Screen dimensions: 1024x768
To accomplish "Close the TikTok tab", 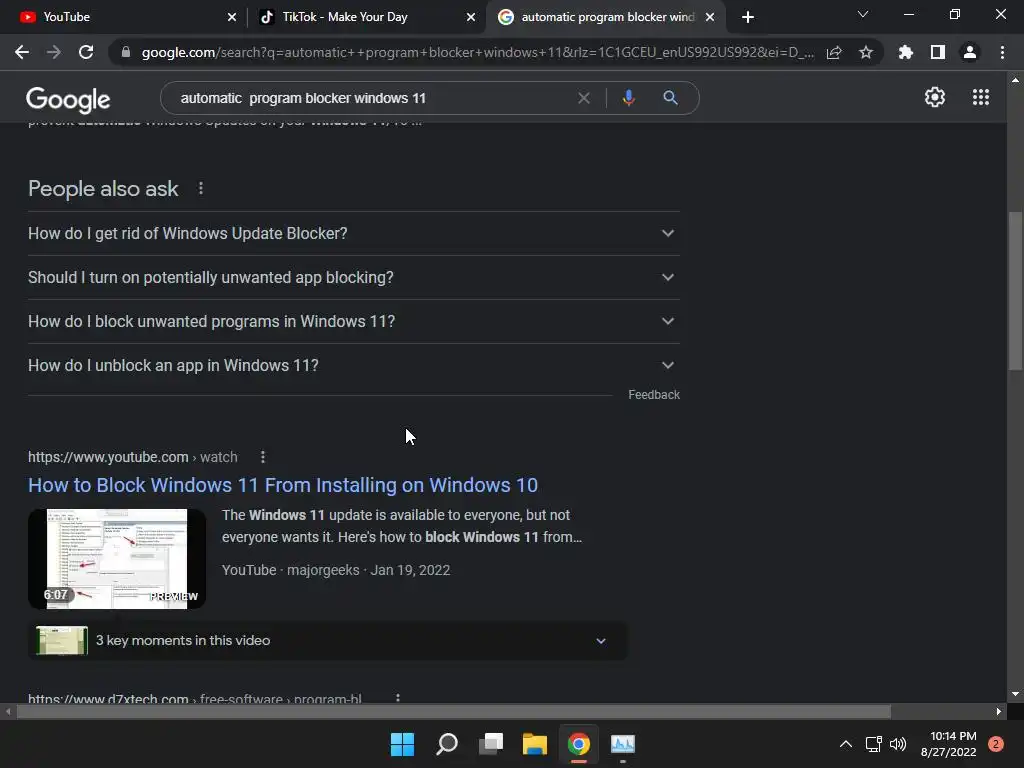I will [471, 17].
